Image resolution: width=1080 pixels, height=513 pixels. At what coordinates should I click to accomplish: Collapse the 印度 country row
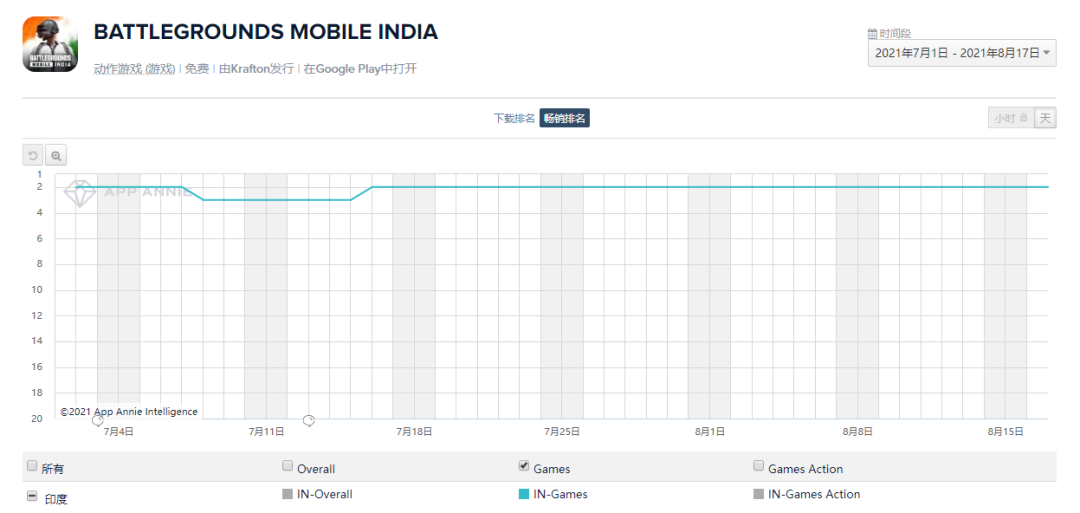pos(32,497)
